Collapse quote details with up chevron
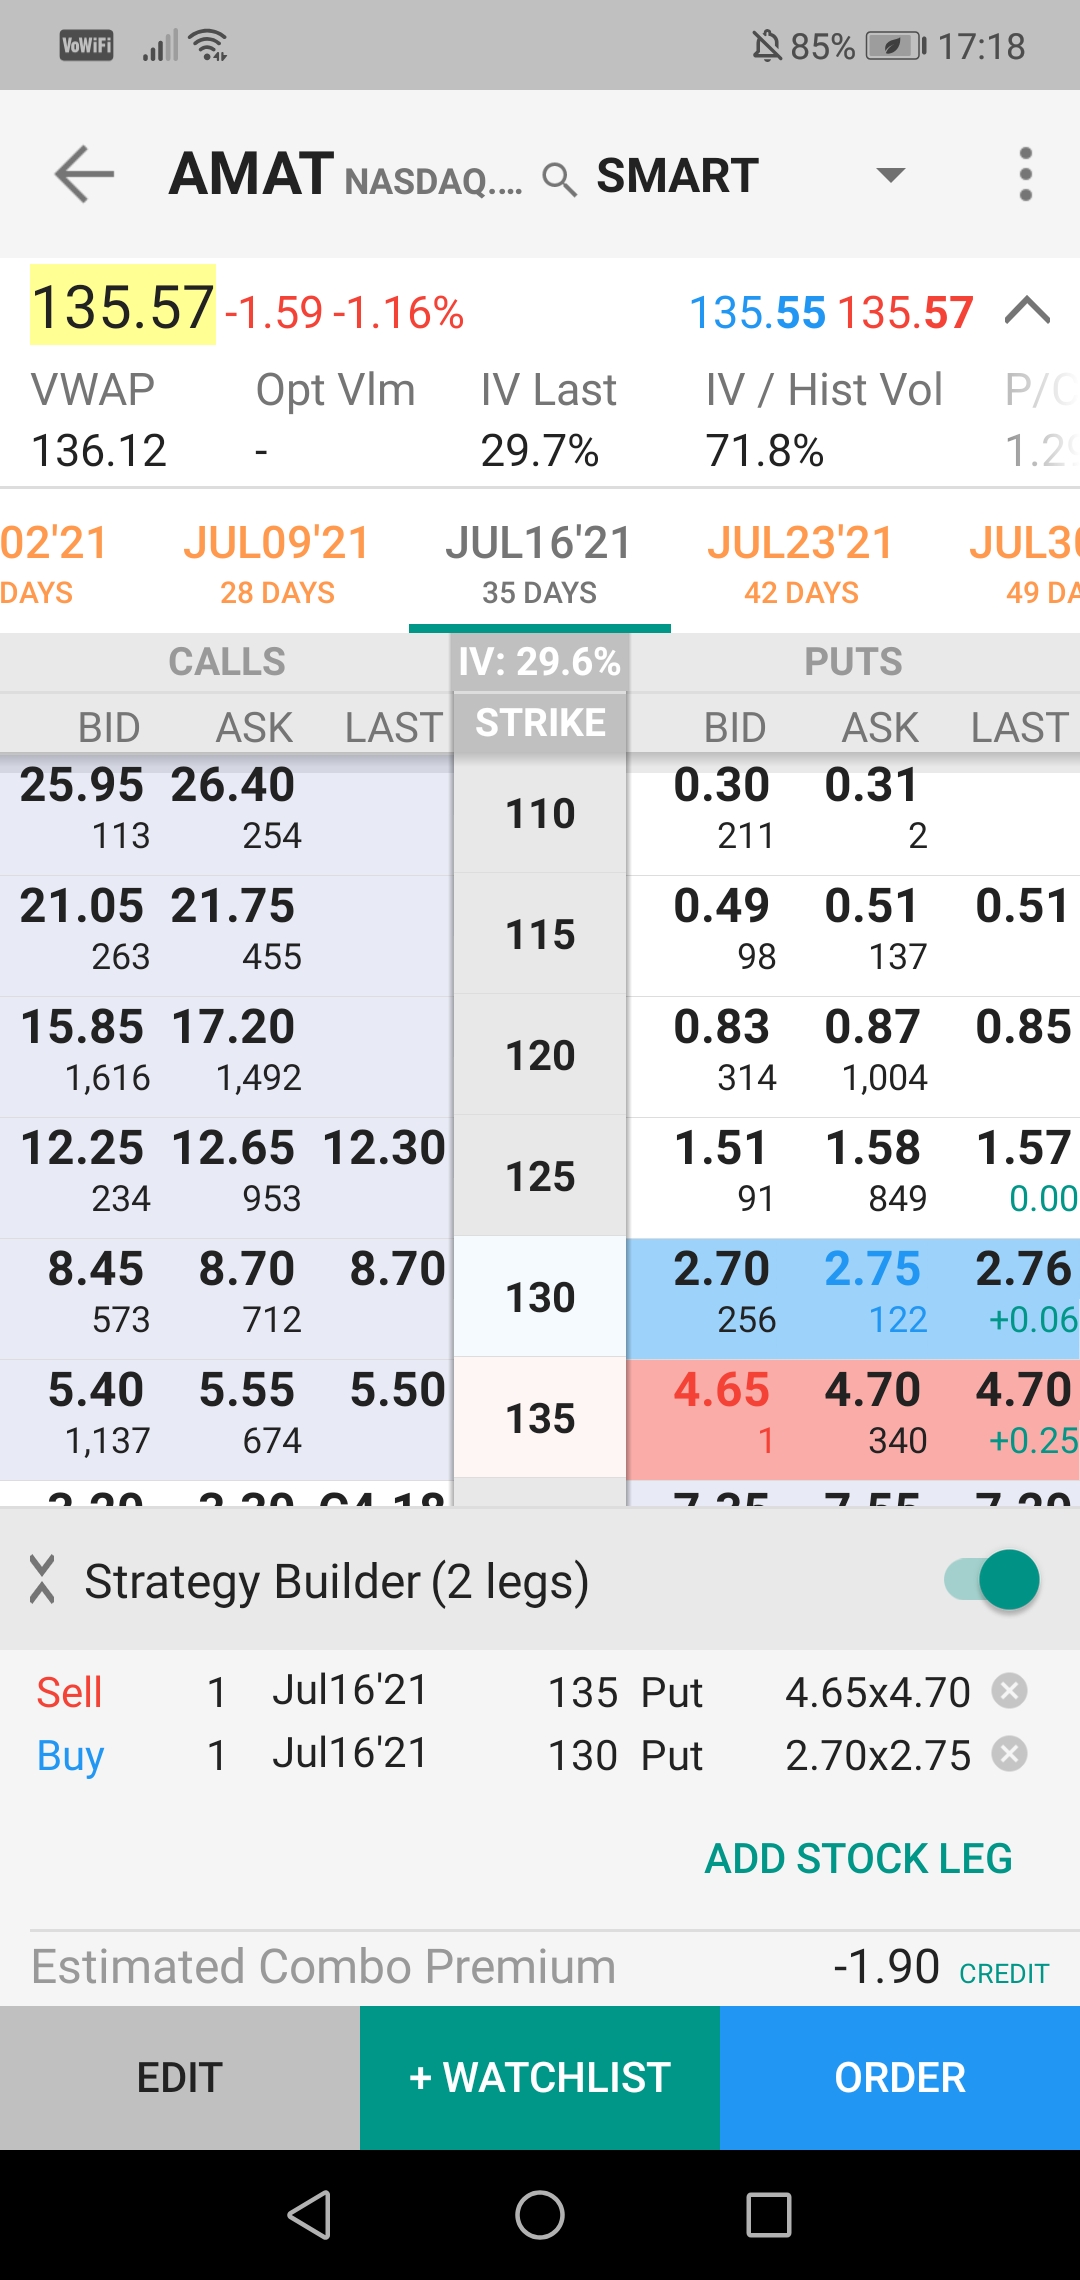The image size is (1080, 2280). [x=1027, y=311]
